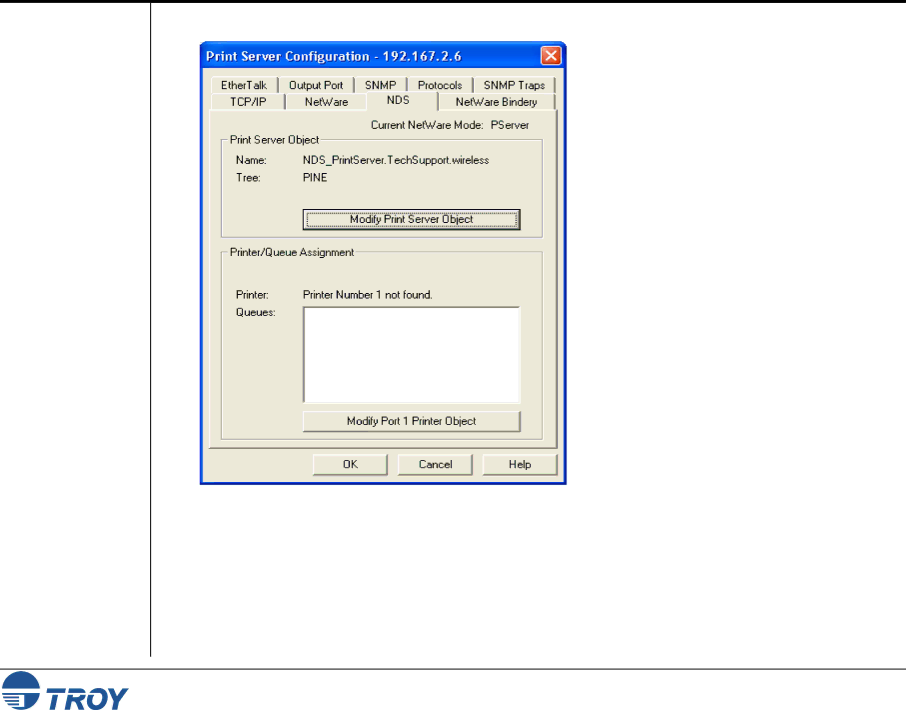Cancel the print server configuration
The height and width of the screenshot is (710, 906).
(435, 464)
